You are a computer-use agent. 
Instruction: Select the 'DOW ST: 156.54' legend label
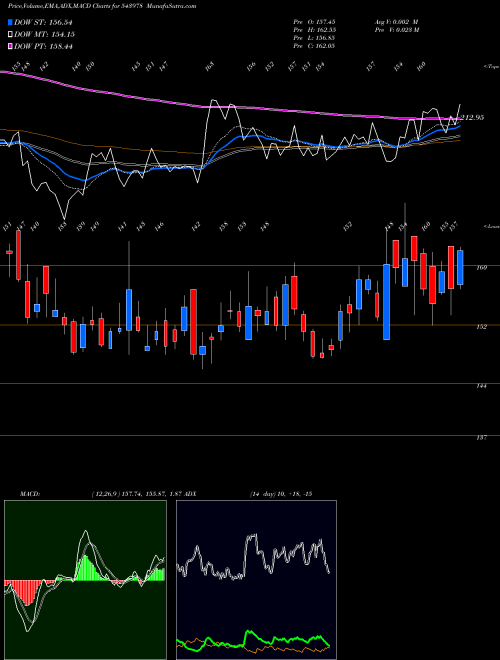43,22
